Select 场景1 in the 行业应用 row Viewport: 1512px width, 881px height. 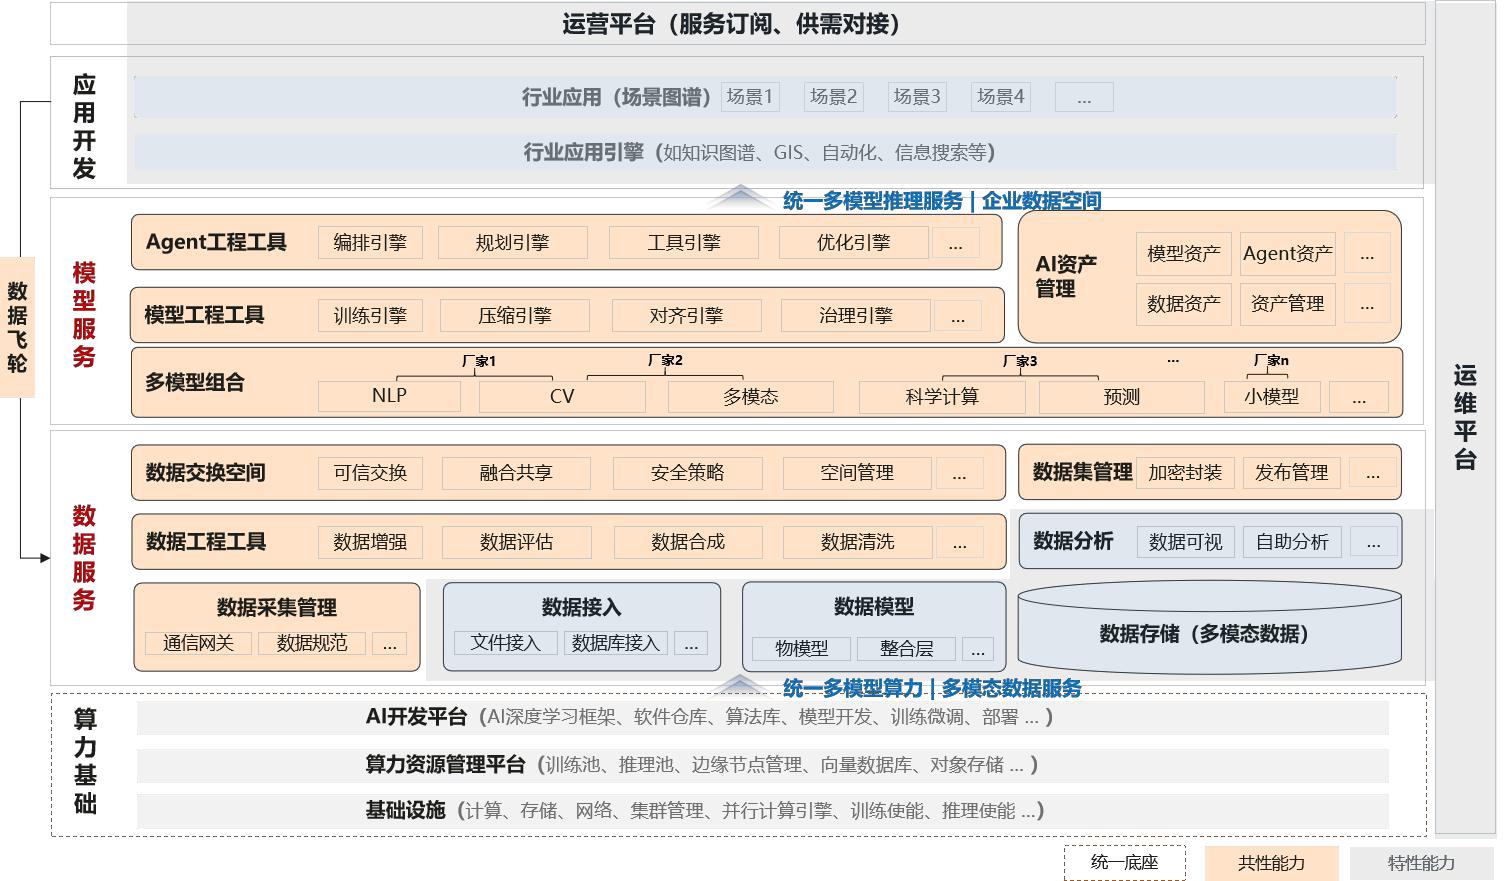coord(749,97)
